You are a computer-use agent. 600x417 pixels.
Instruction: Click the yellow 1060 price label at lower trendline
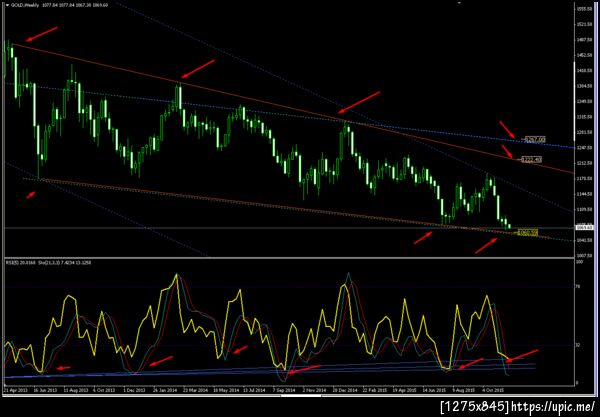click(x=528, y=232)
